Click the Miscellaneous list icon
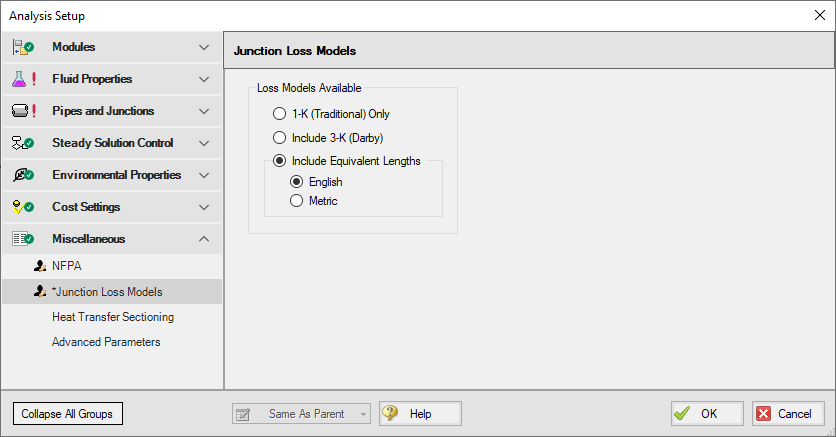This screenshot has width=836, height=437. tap(23, 239)
